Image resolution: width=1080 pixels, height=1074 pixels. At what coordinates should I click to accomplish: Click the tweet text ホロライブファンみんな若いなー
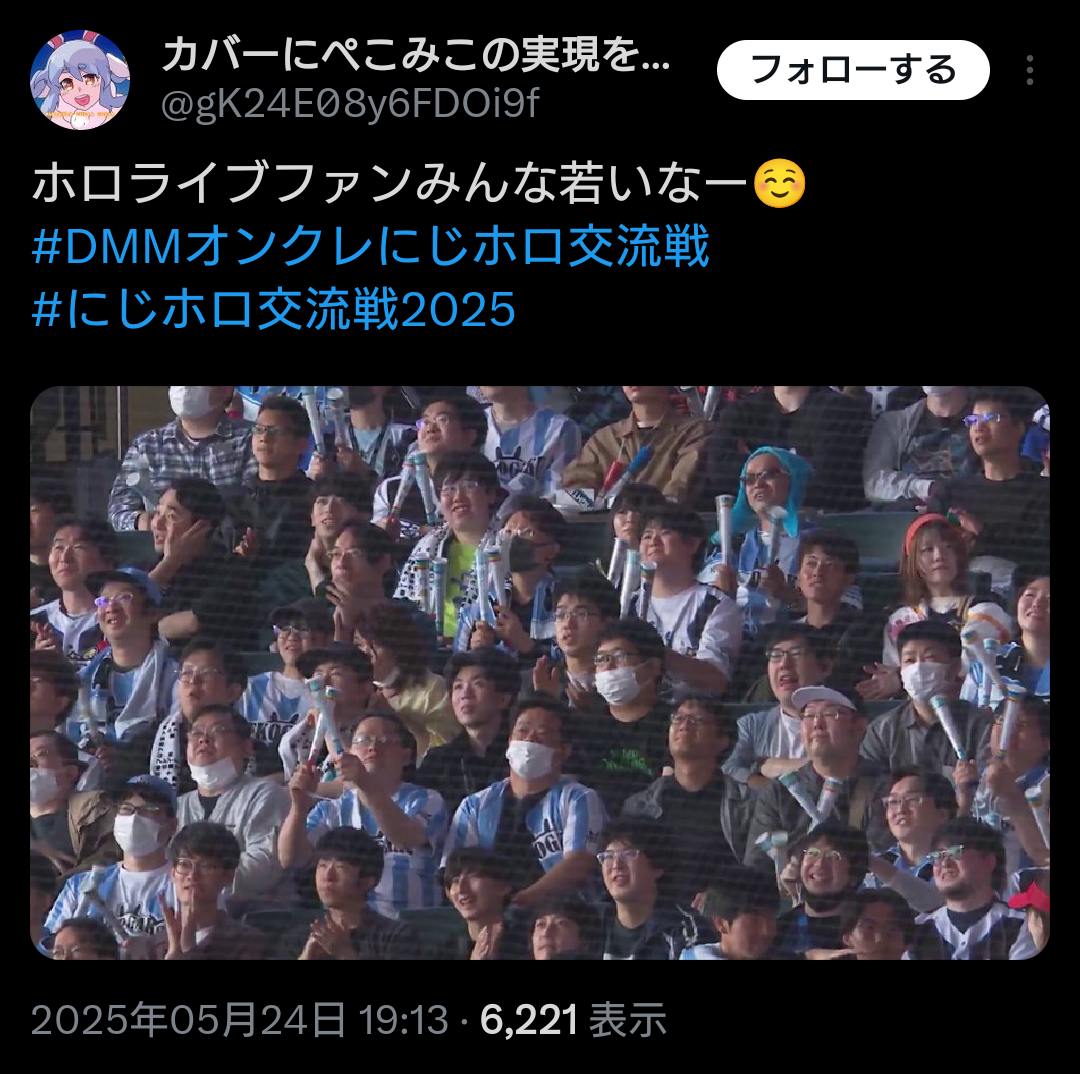pyautogui.click(x=391, y=184)
